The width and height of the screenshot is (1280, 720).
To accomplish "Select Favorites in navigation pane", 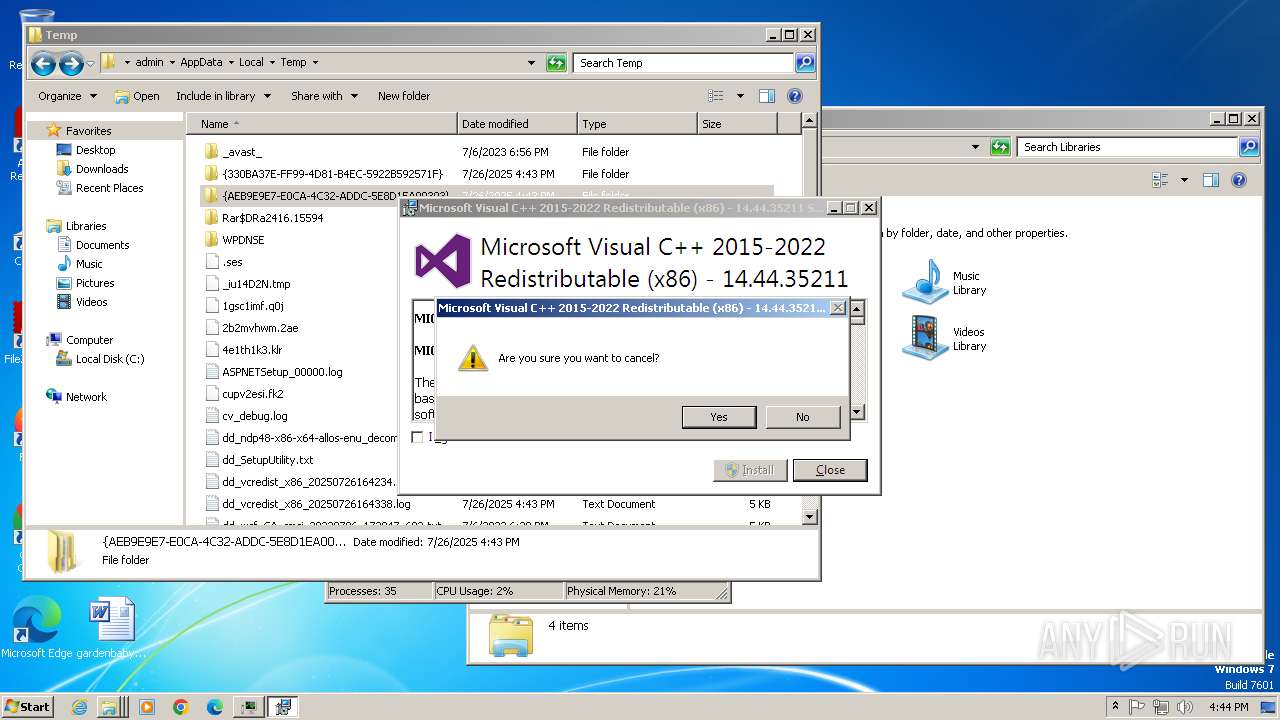I will click(88, 131).
